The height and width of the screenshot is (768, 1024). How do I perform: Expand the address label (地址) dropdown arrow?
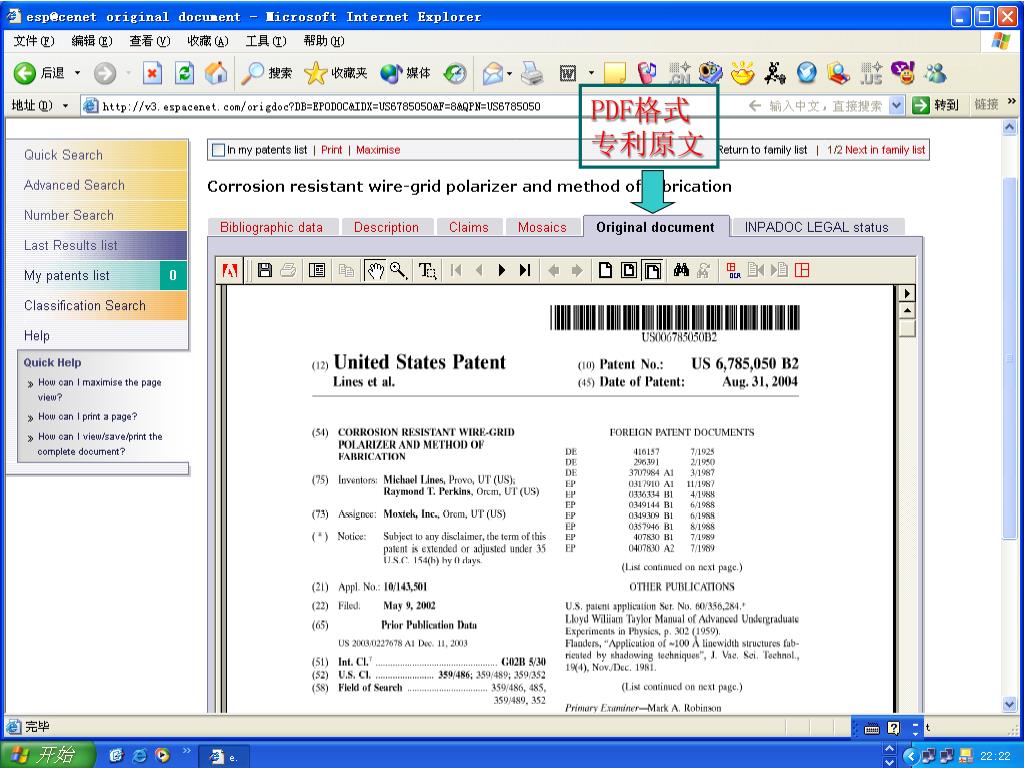click(x=65, y=106)
